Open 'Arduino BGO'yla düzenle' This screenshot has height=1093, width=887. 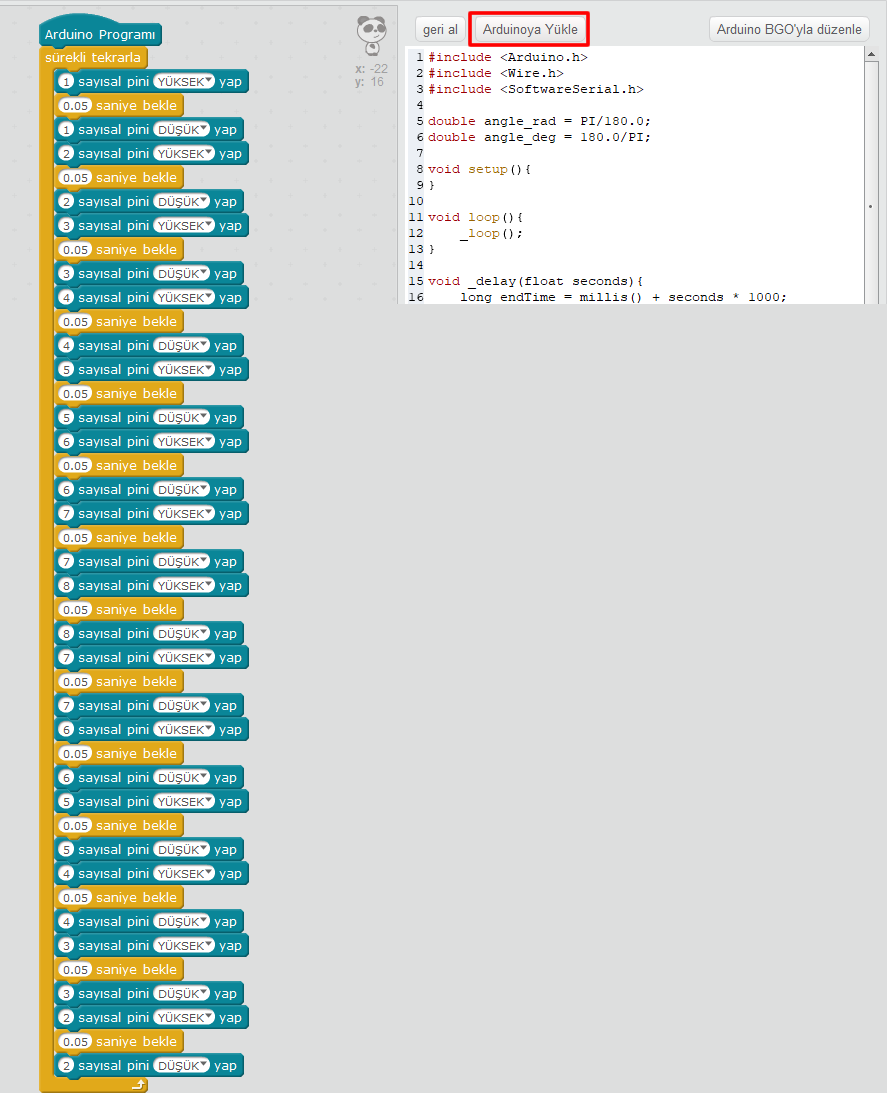coord(789,29)
